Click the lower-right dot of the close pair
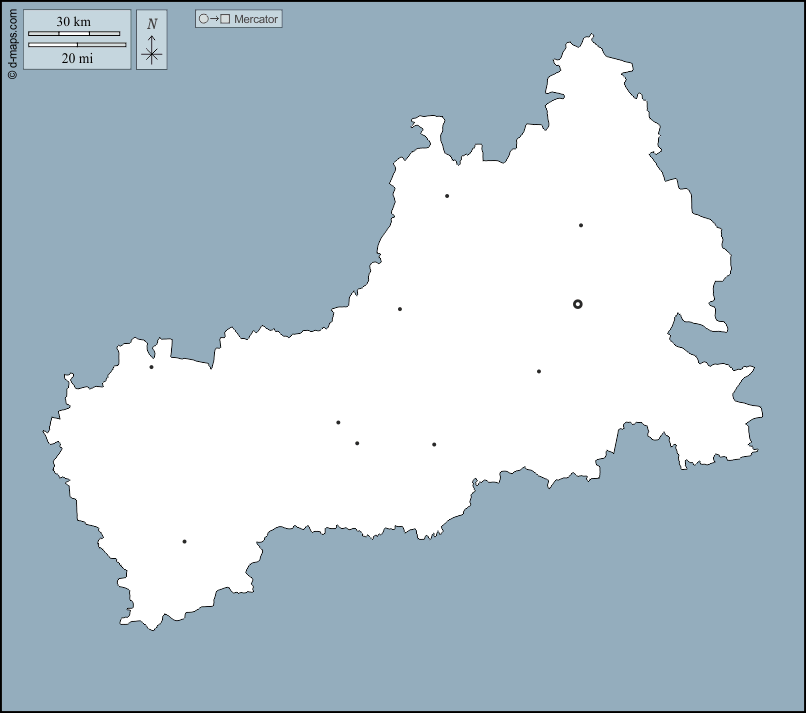Image resolution: width=806 pixels, height=713 pixels. [x=357, y=443]
